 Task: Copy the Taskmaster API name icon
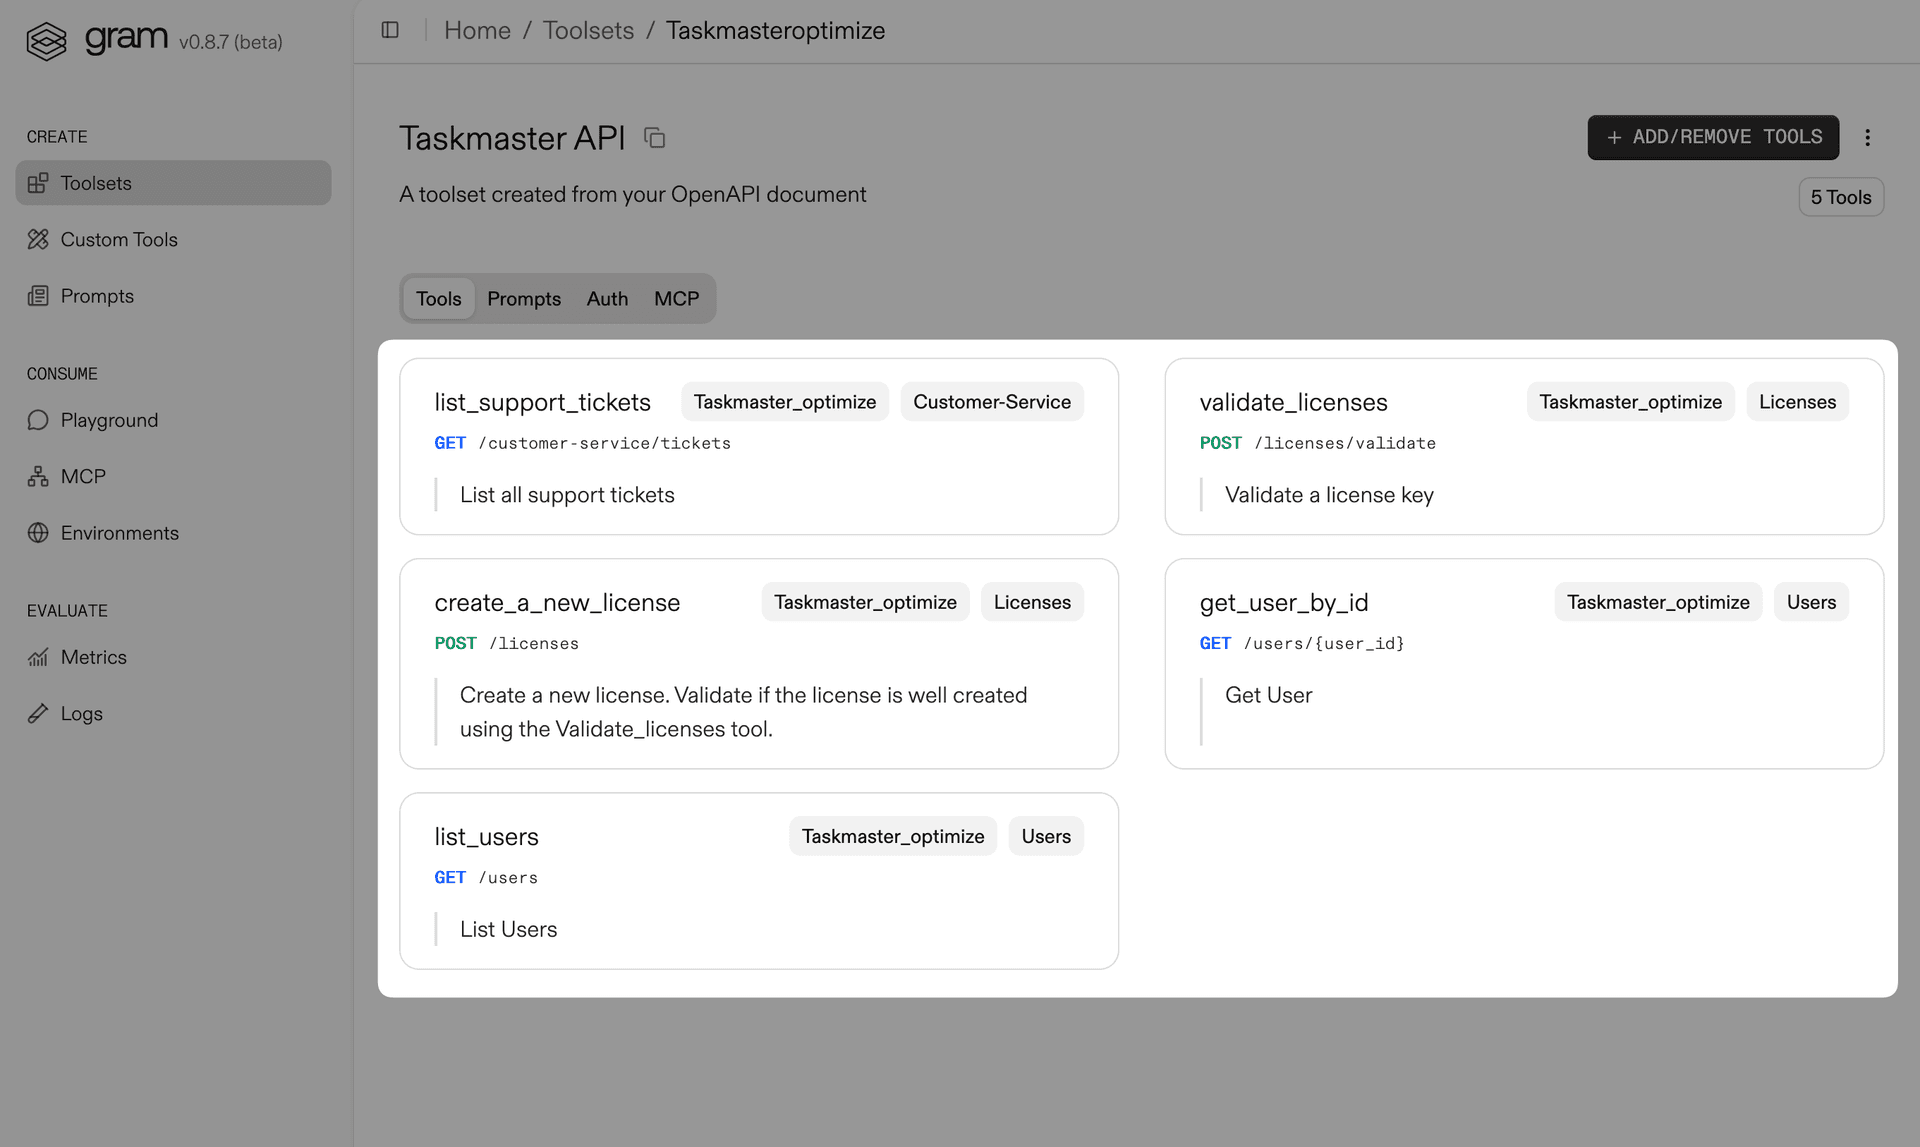click(x=655, y=138)
